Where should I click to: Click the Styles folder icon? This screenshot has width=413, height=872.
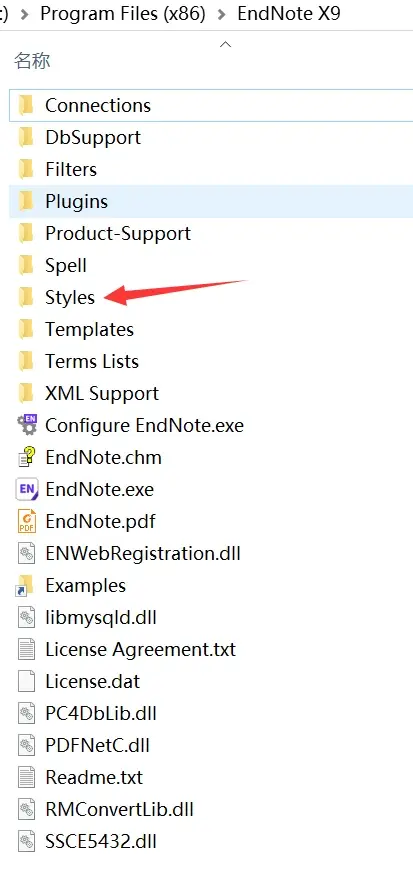(26, 298)
